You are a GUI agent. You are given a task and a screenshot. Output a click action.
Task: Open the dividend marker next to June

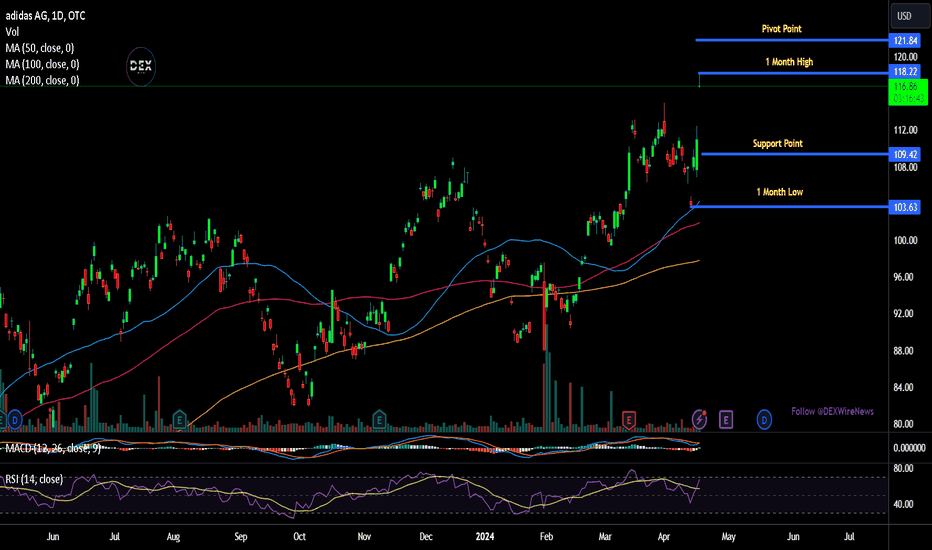coord(15,420)
